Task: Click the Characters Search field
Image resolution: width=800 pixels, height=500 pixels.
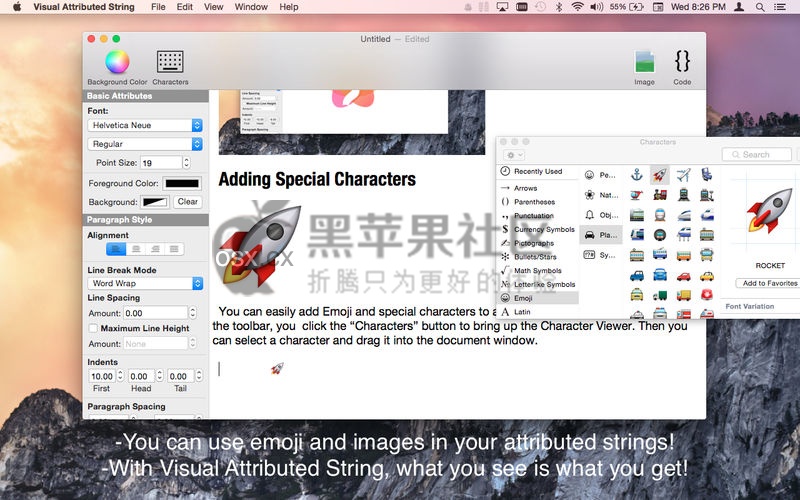Action: [757, 155]
